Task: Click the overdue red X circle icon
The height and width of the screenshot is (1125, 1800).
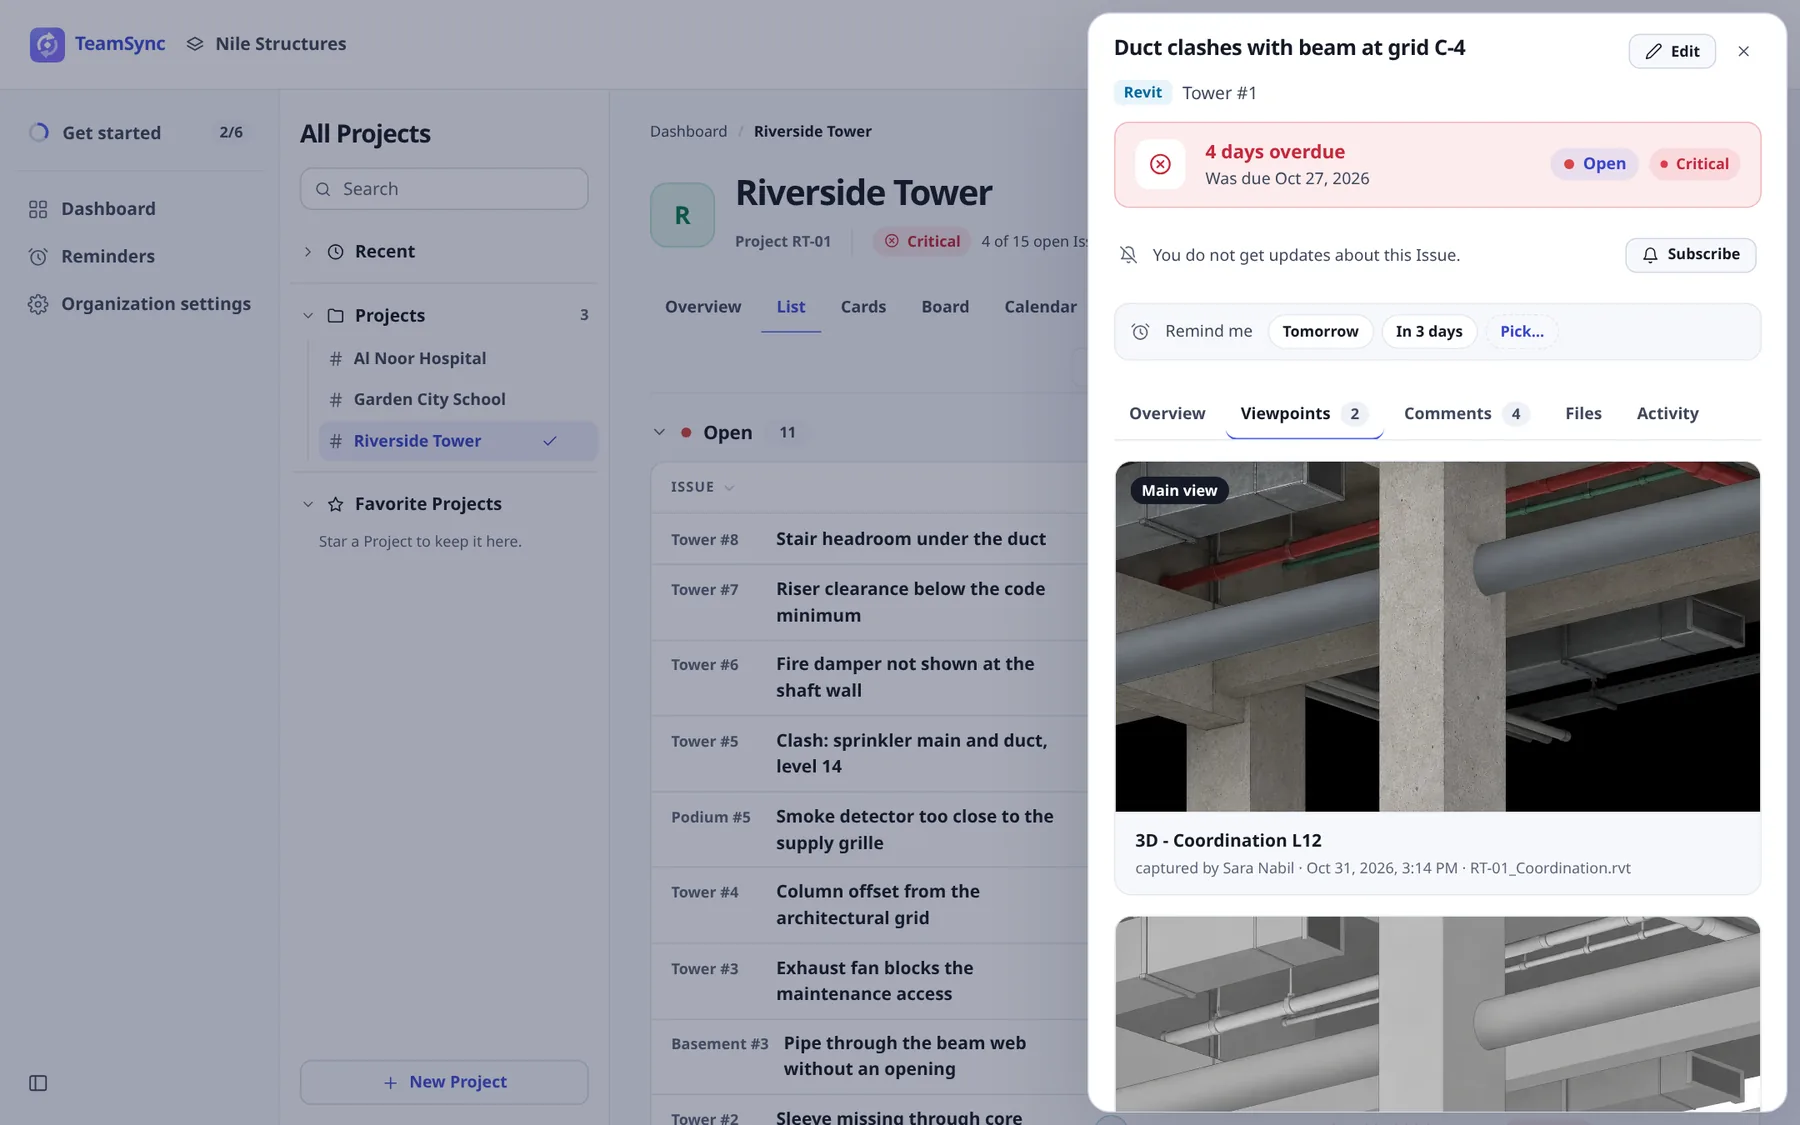Action: [1160, 164]
